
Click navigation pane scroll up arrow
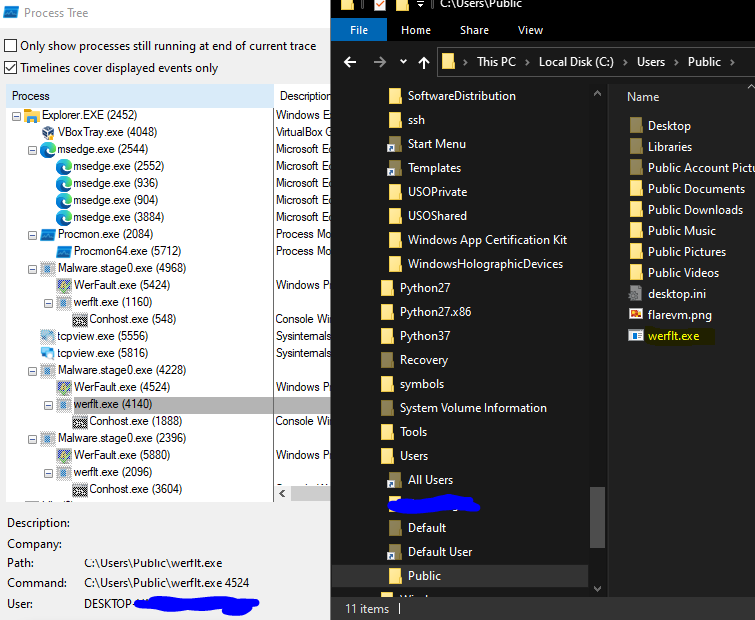(597, 94)
